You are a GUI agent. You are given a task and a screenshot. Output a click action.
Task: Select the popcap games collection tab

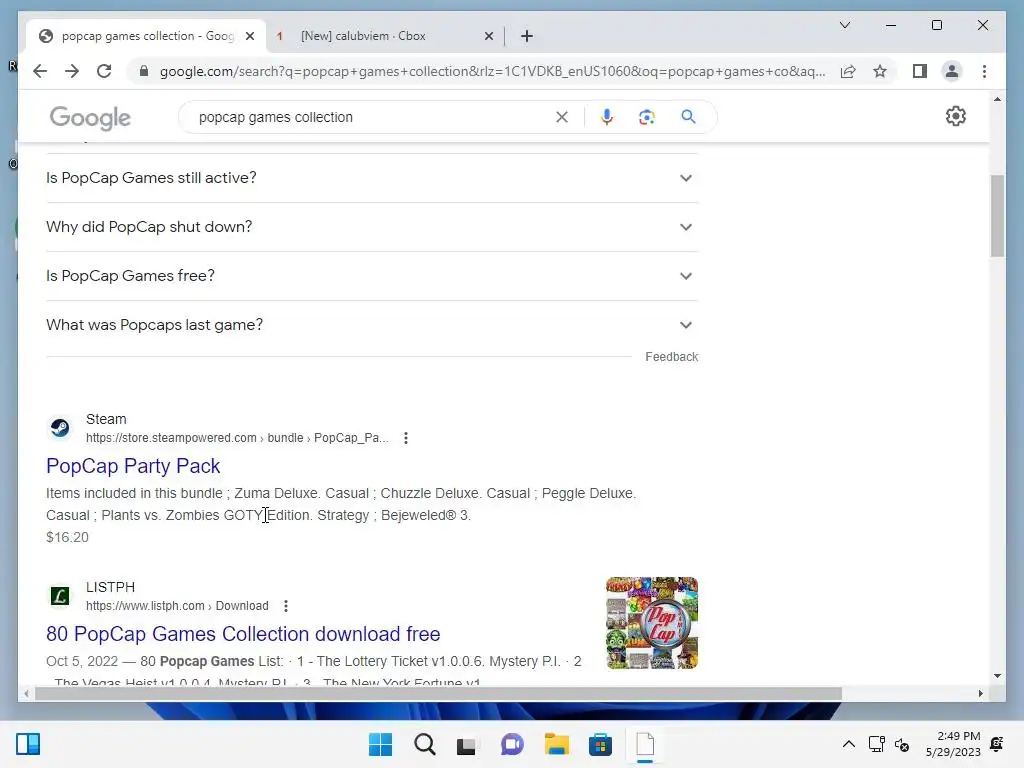click(147, 36)
